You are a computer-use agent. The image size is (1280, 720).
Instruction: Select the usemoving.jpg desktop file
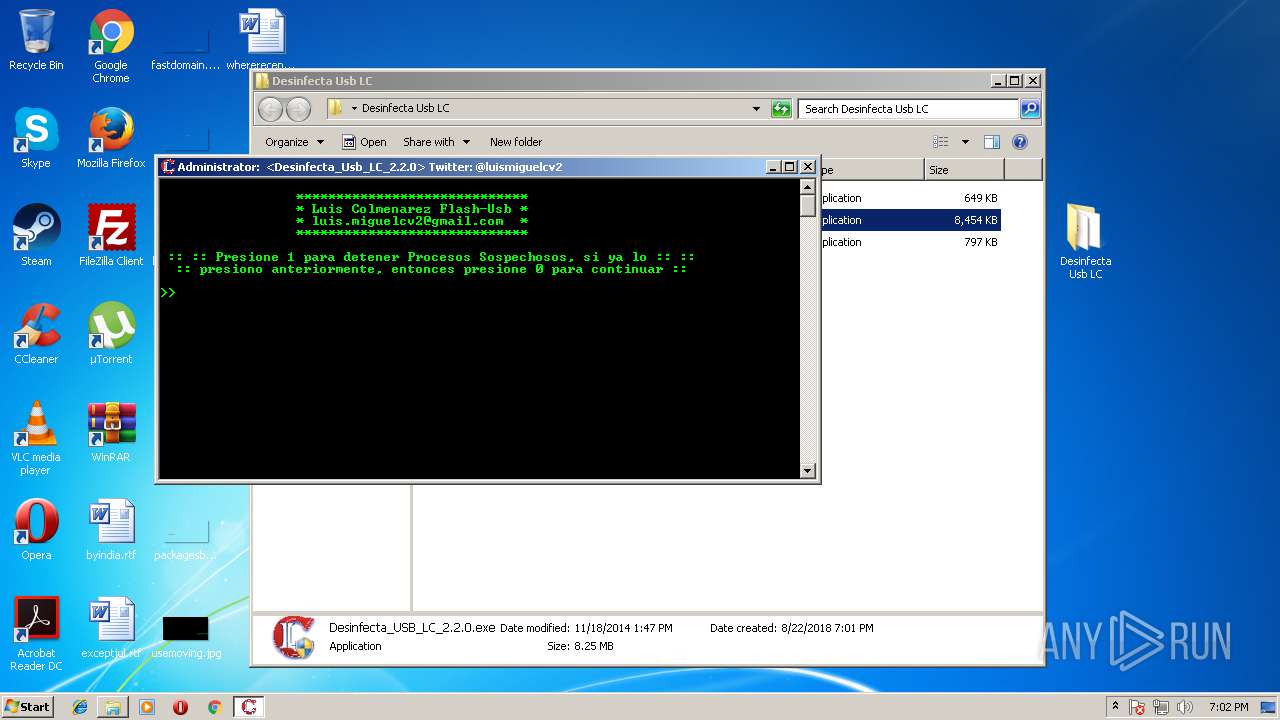pos(186,636)
